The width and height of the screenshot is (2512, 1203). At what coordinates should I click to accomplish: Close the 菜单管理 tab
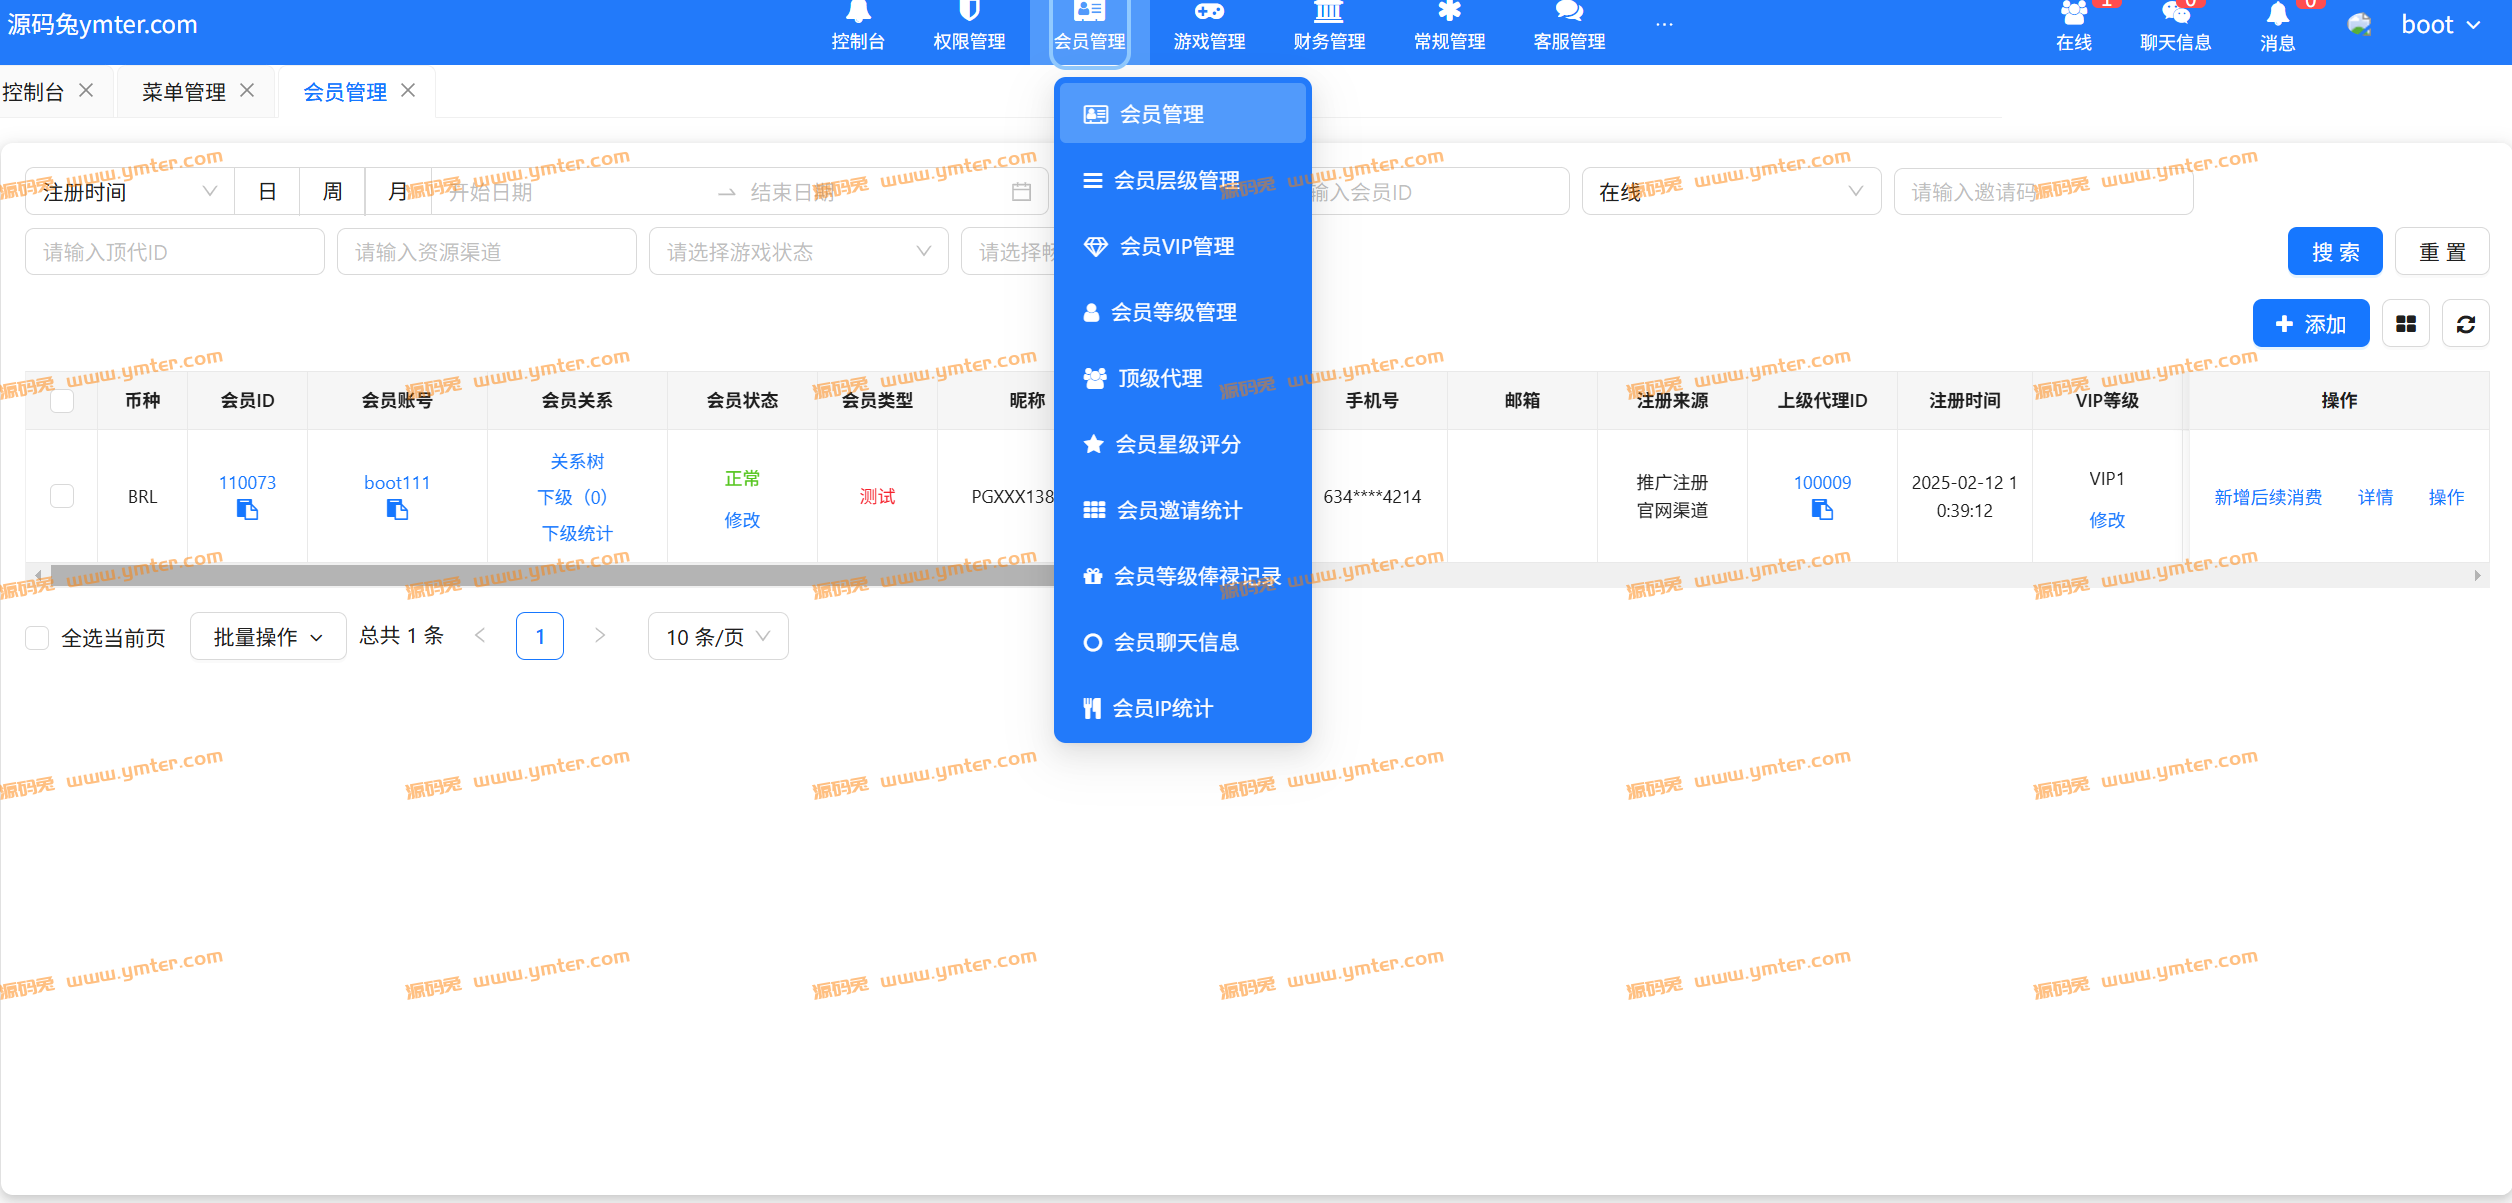(247, 91)
